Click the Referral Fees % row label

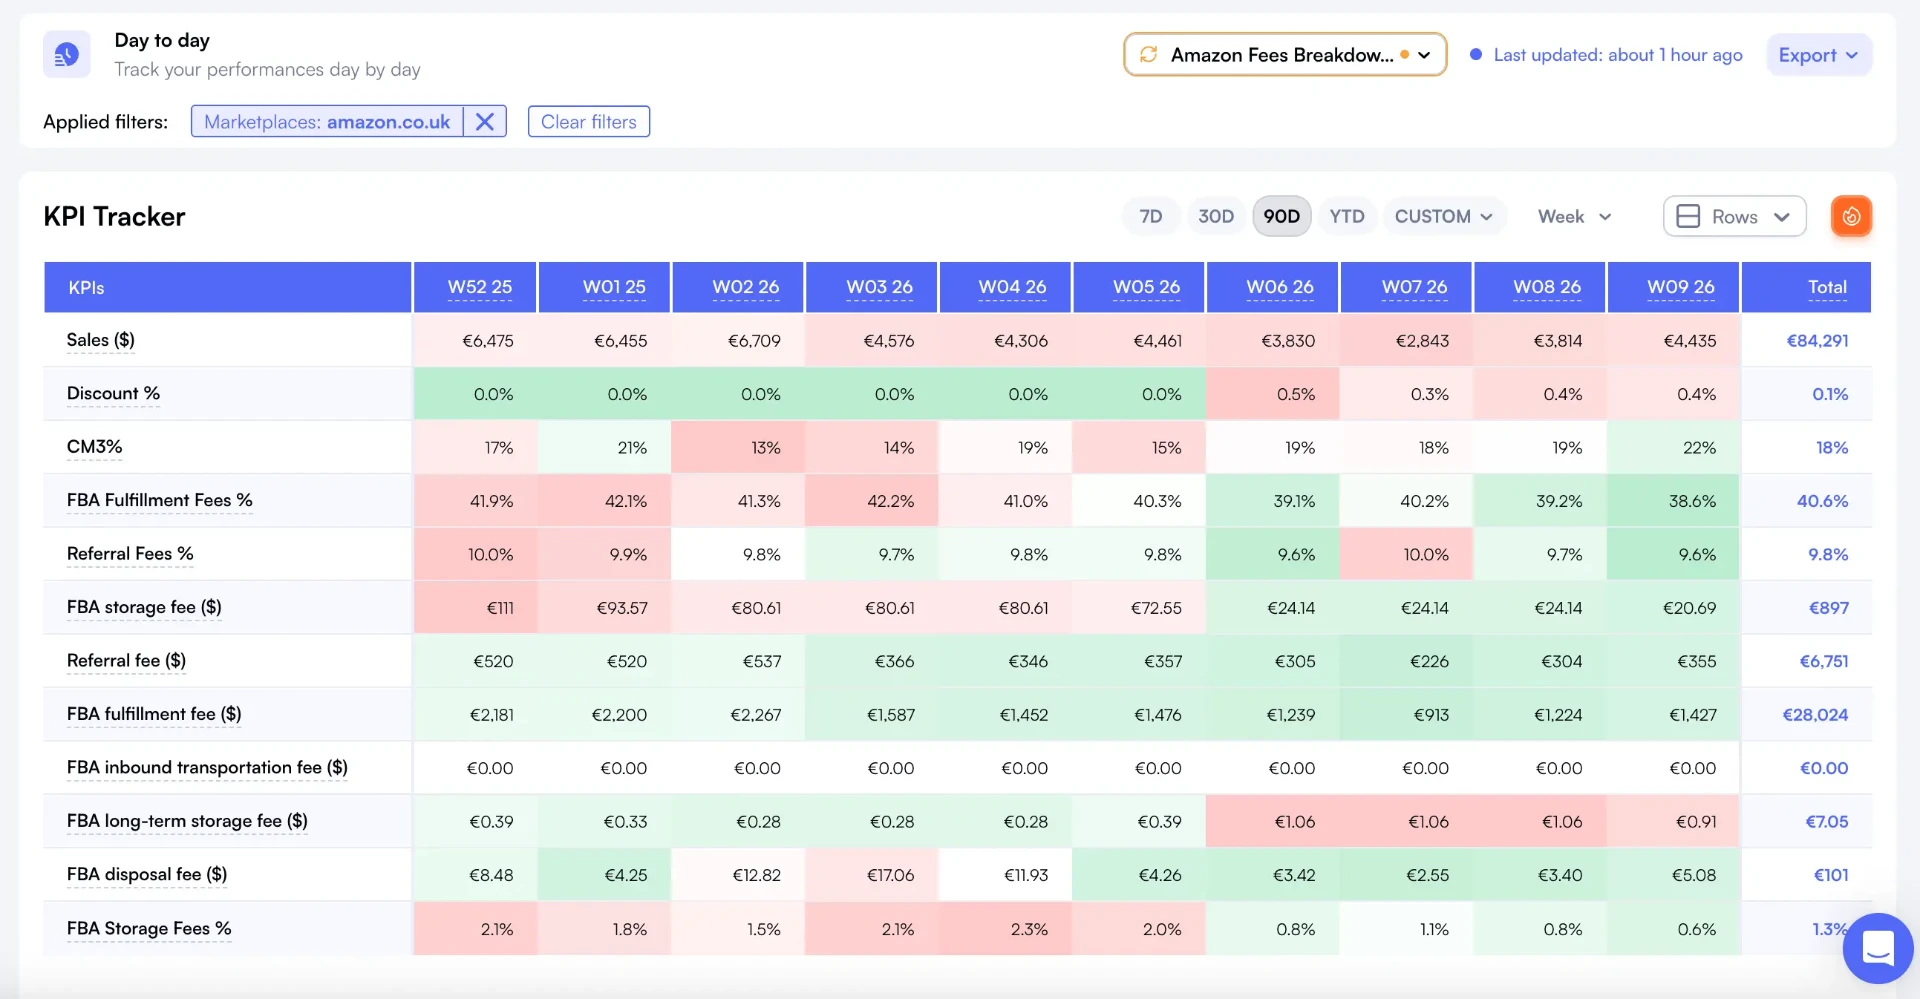(130, 554)
